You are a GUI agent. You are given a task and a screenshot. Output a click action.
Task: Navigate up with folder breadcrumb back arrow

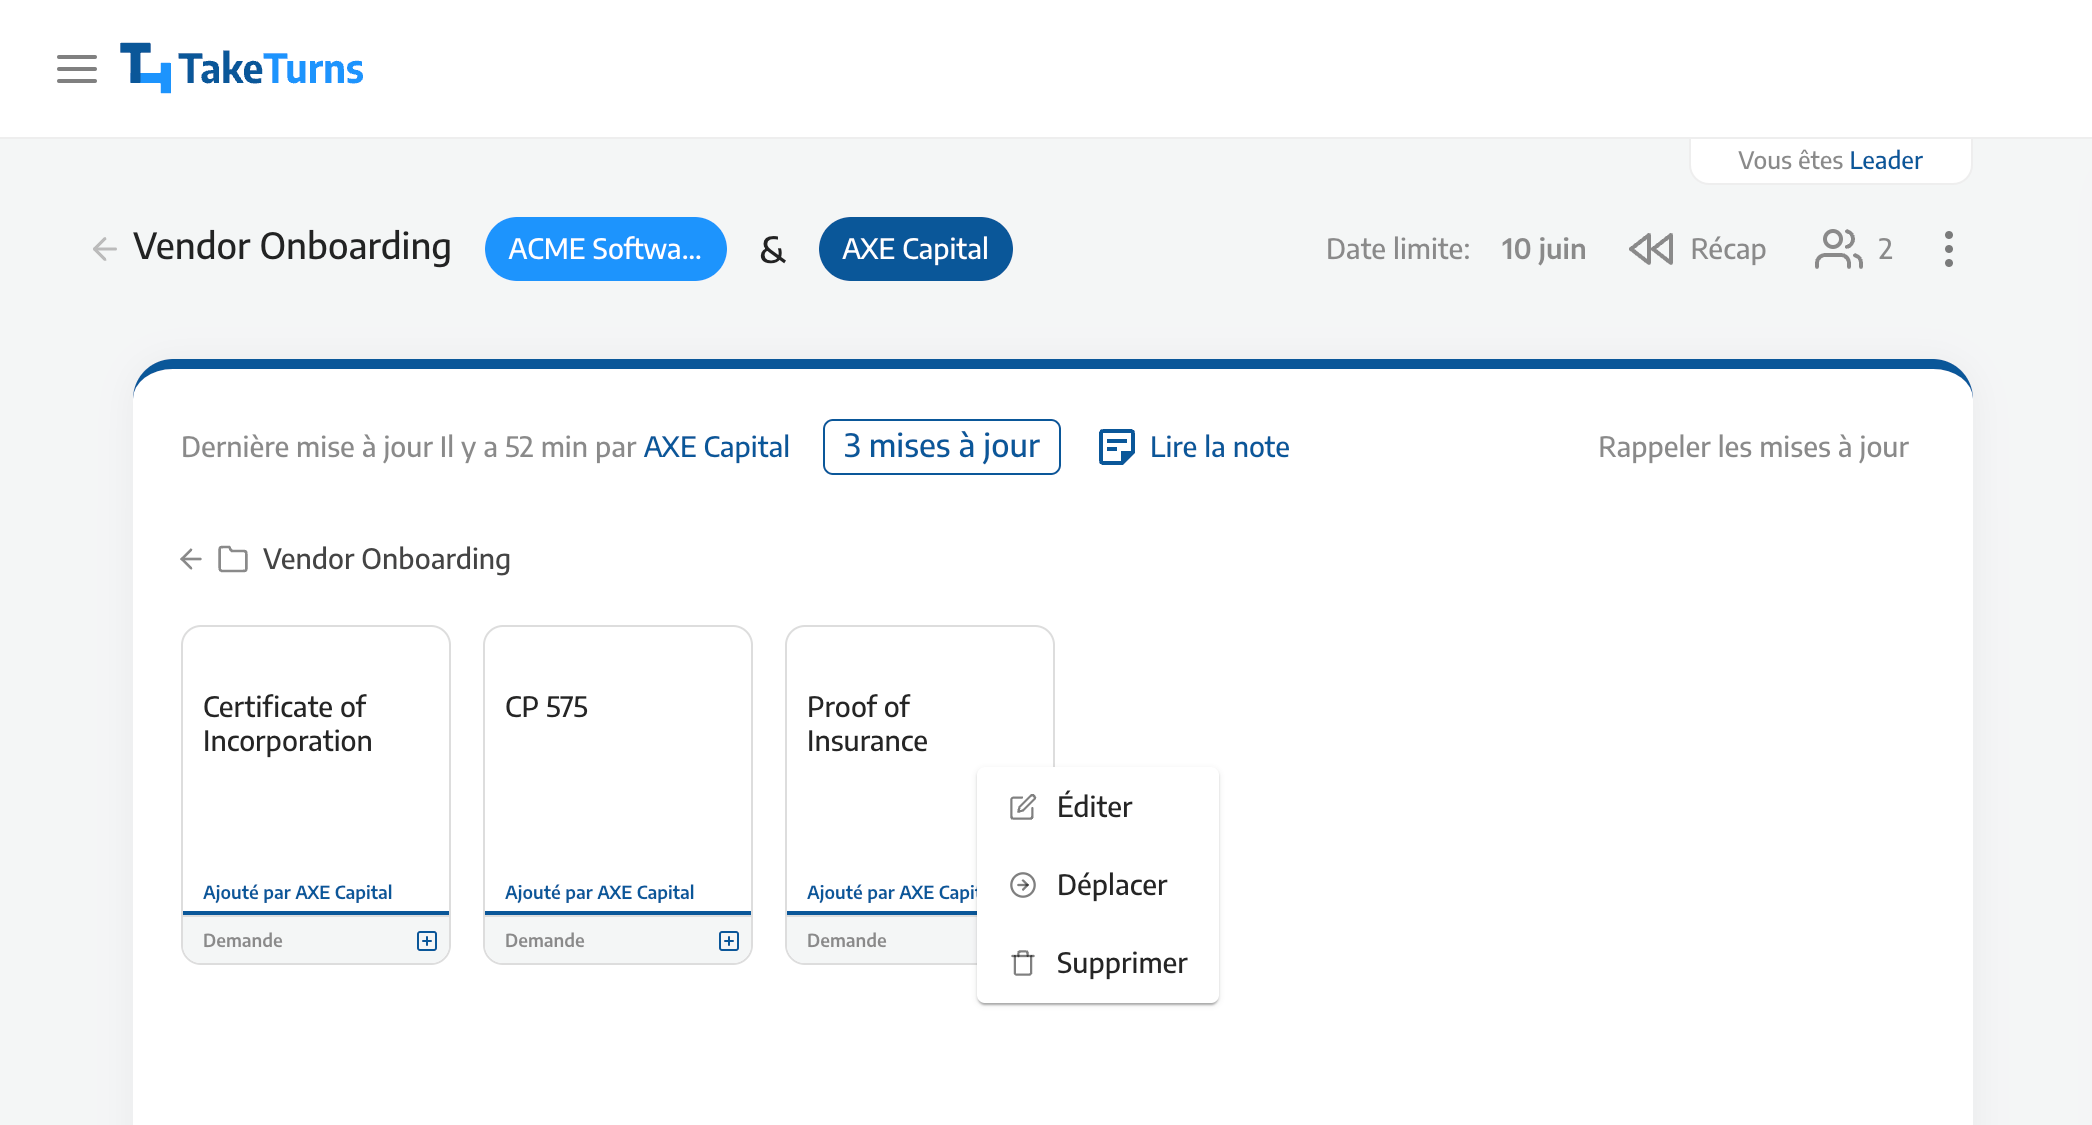[x=191, y=559]
